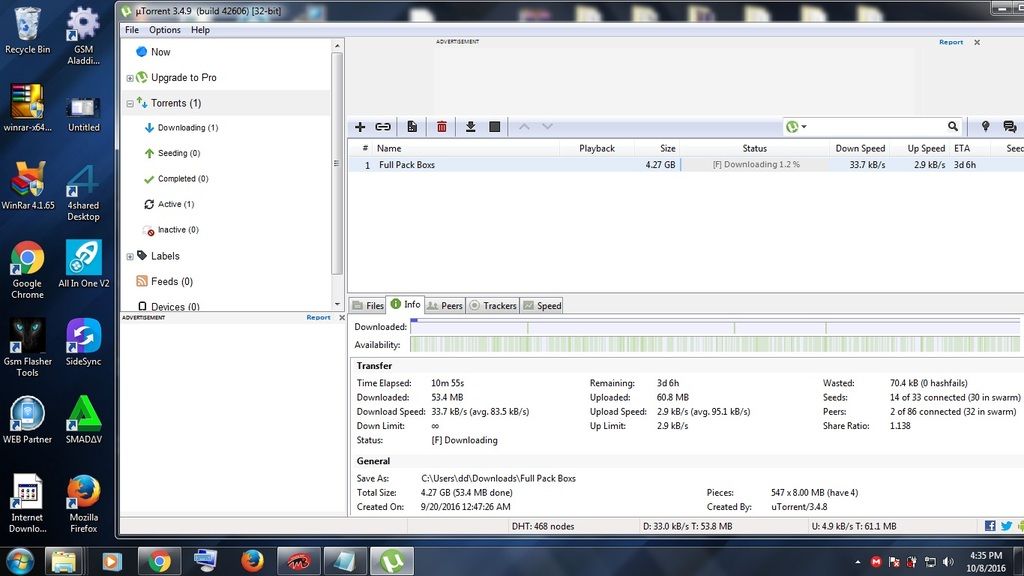Click the Start Torrent download arrow icon
1024x576 pixels.
[x=470, y=127]
